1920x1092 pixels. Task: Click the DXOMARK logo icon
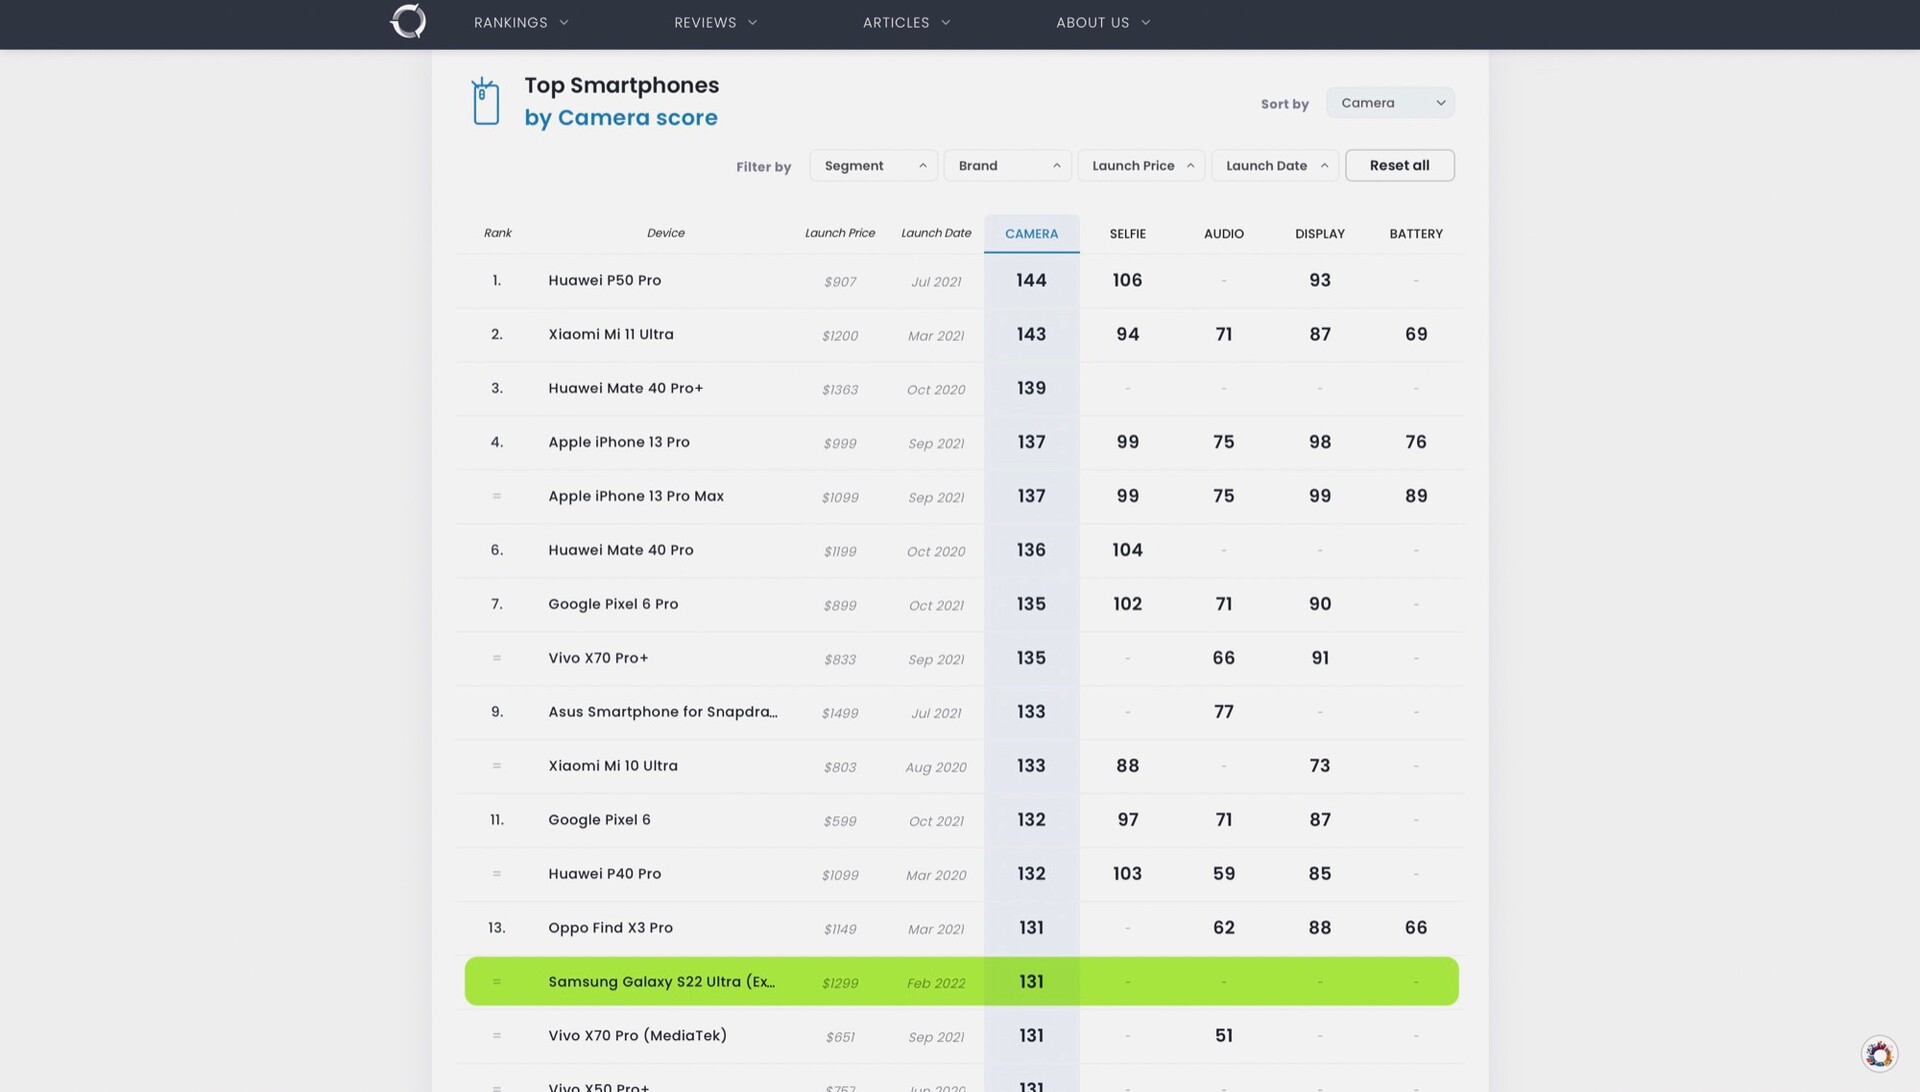pos(408,21)
